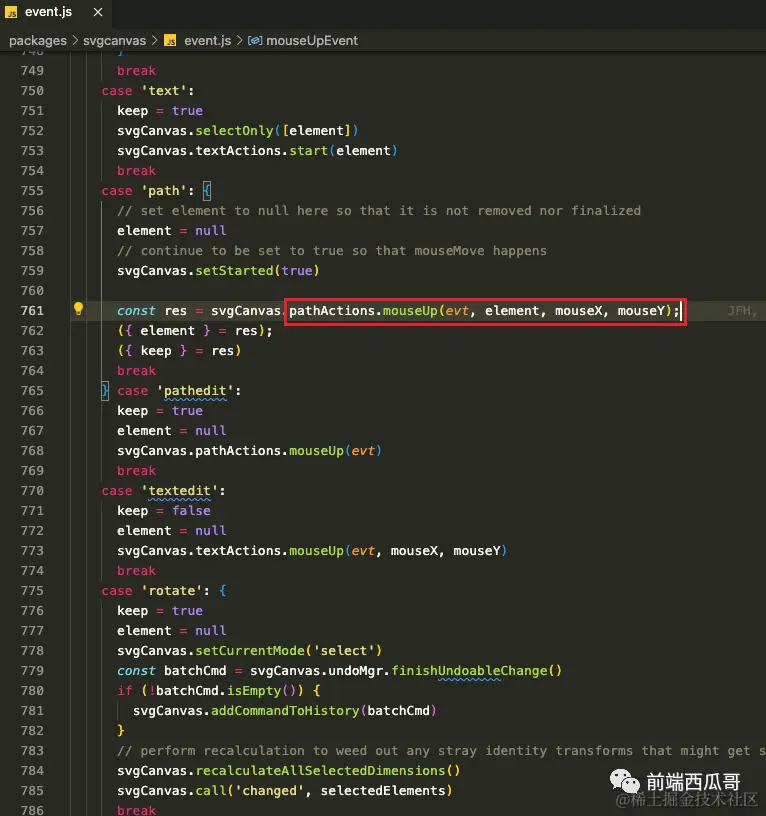Select the event.js tab
This screenshot has width=766, height=816.
[x=48, y=11]
